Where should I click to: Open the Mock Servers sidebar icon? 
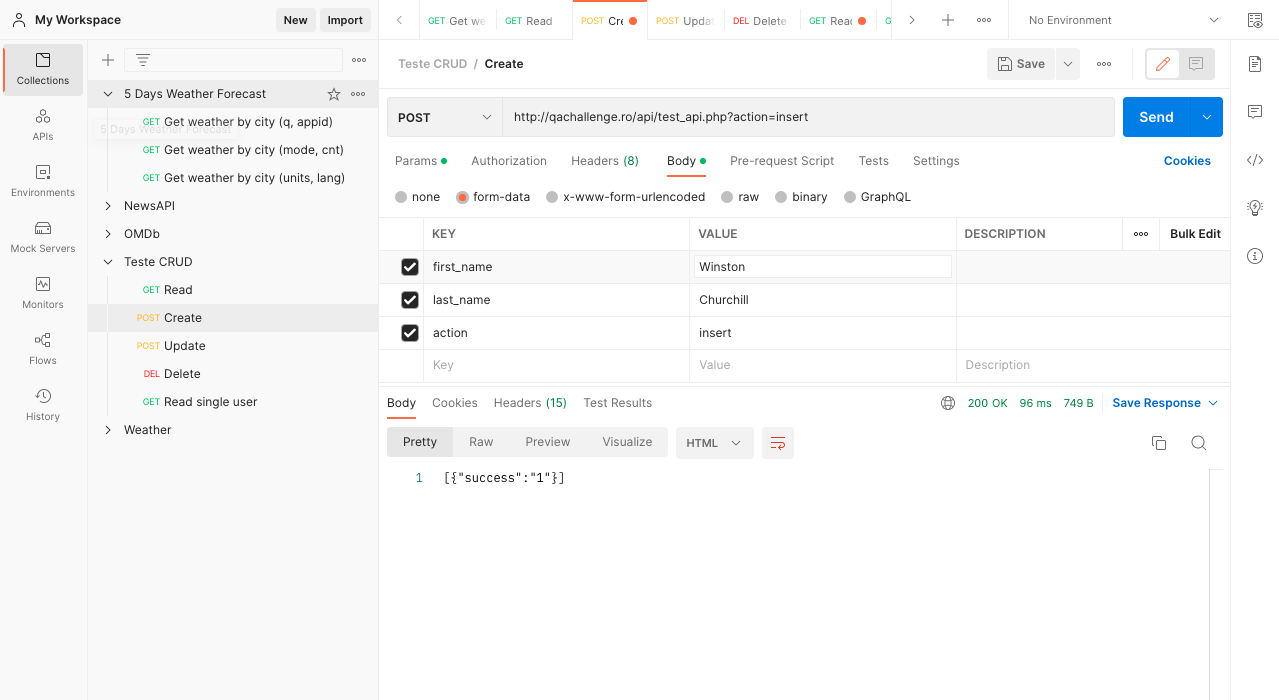[43, 237]
